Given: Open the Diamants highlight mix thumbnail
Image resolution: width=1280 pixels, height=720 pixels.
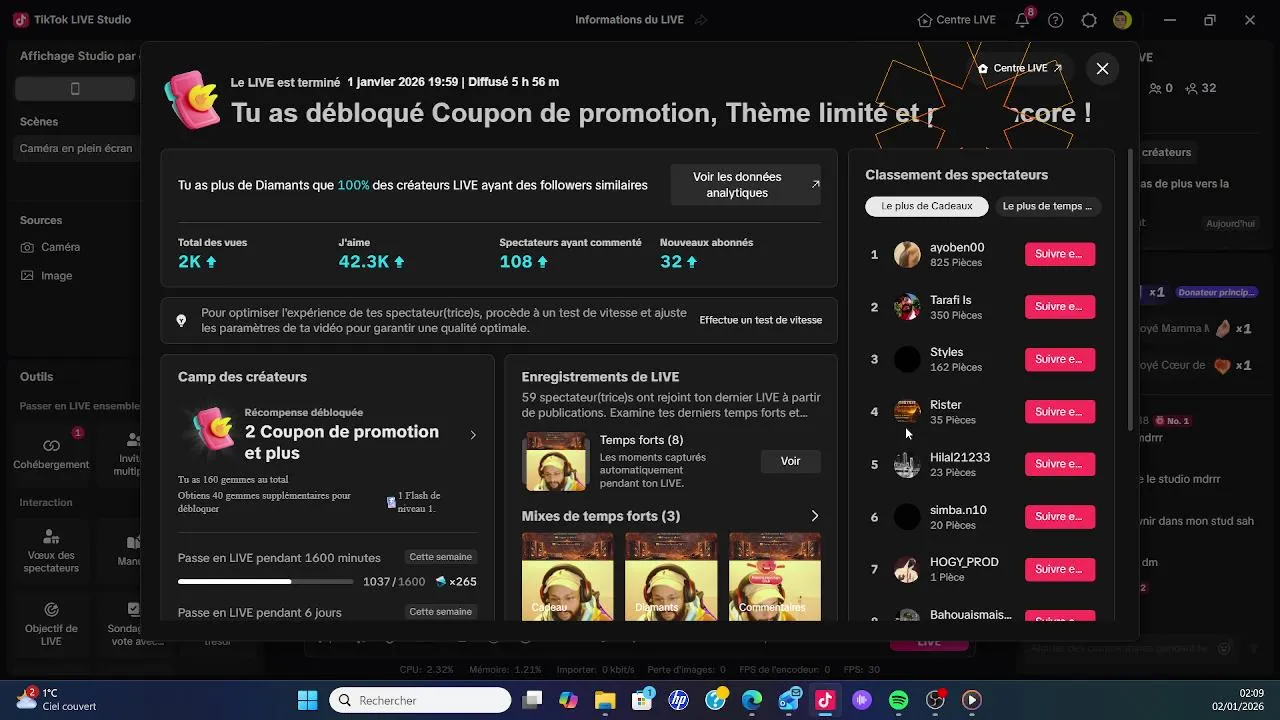Looking at the screenshot, I should tap(671, 576).
